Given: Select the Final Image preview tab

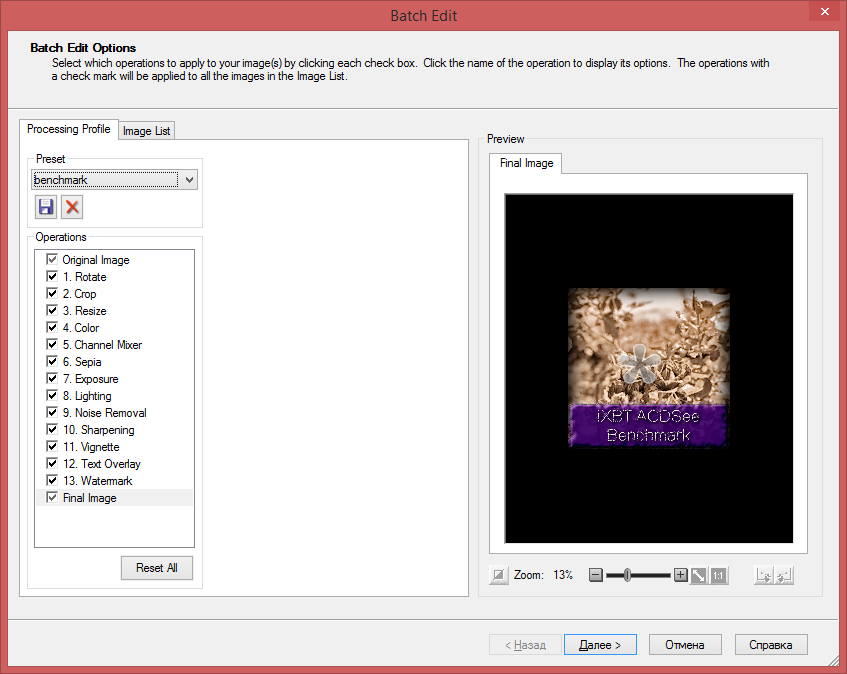Looking at the screenshot, I should click(x=526, y=163).
